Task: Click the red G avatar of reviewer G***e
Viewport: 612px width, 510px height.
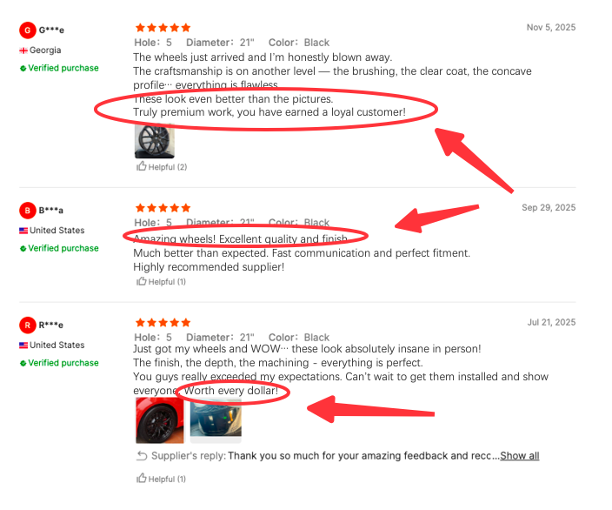Action: tap(27, 30)
